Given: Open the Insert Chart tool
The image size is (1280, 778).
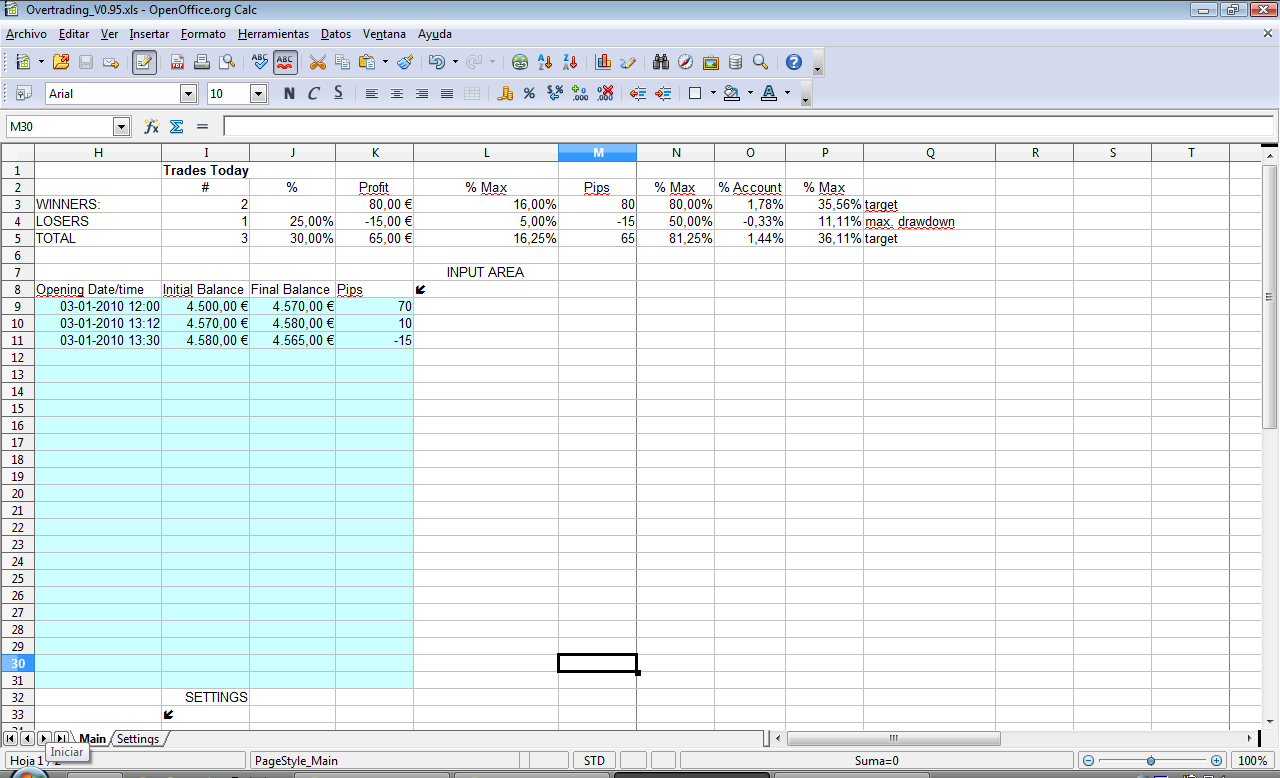Looking at the screenshot, I should 603,62.
